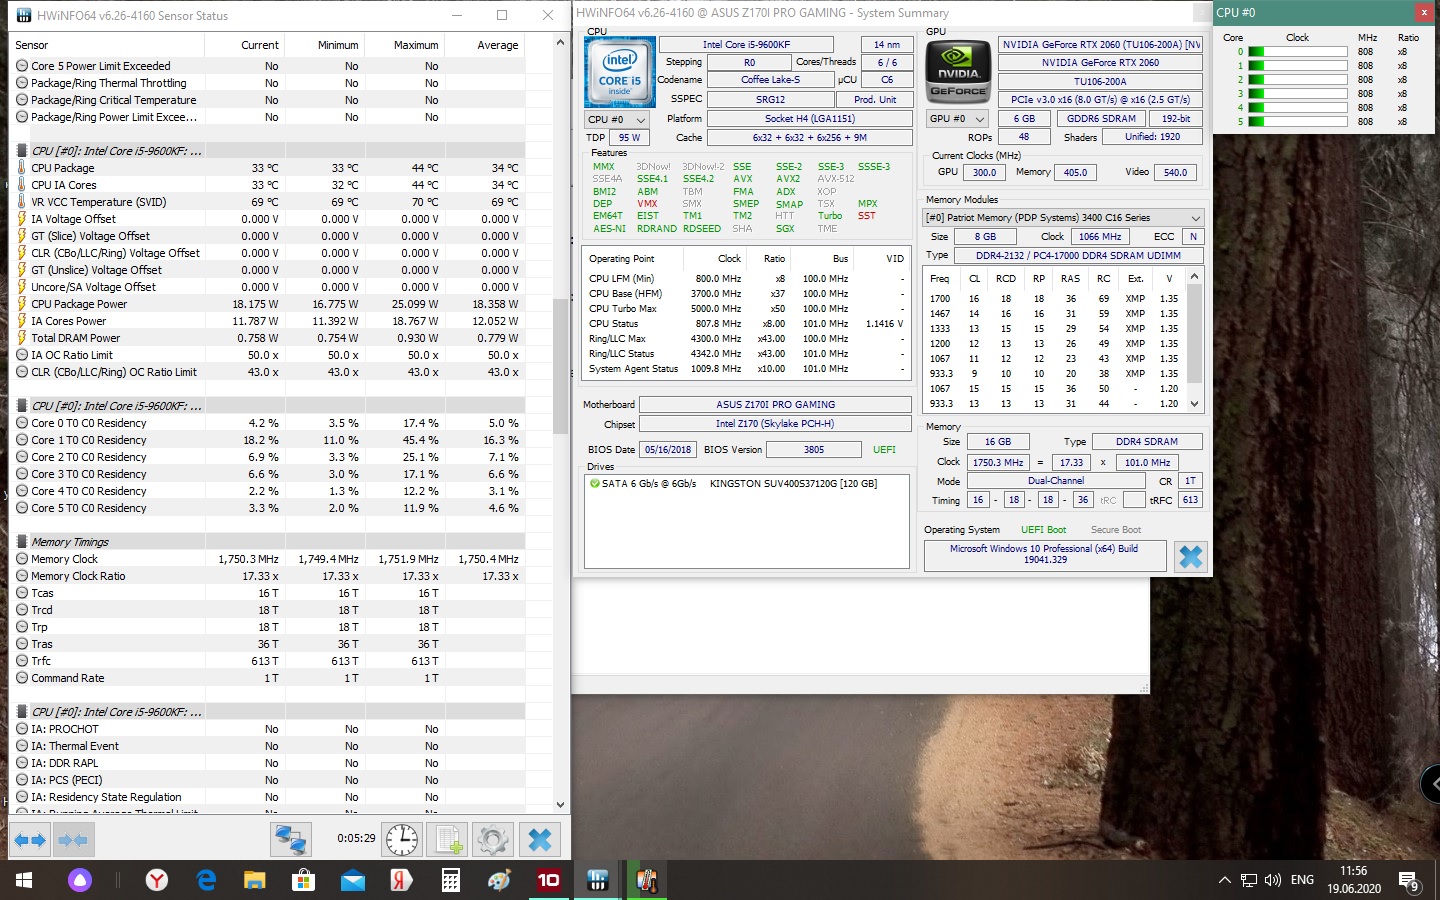Open the red '10' app on the taskbar
This screenshot has height=900, width=1440.
[548, 880]
